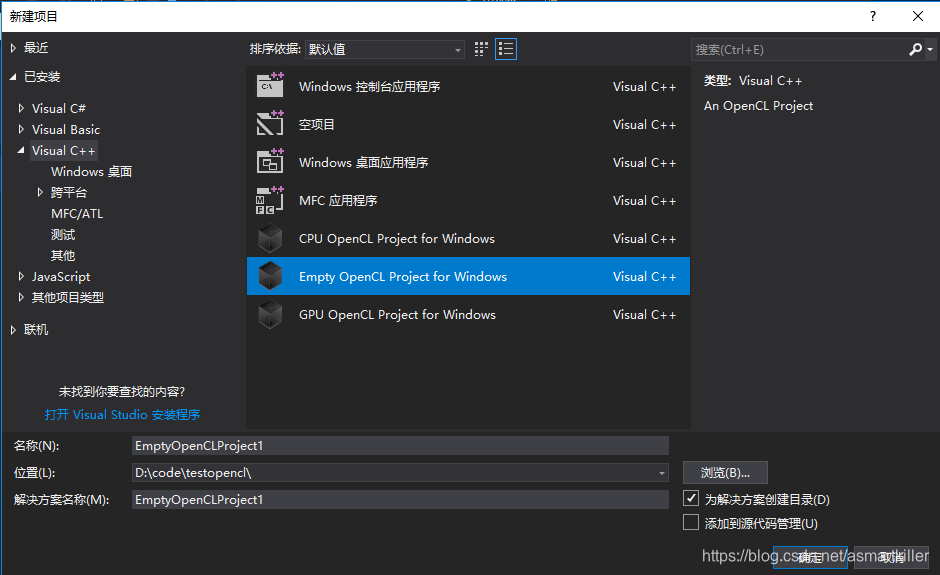Click the Windows console application icon
940x575 pixels.
(x=270, y=86)
